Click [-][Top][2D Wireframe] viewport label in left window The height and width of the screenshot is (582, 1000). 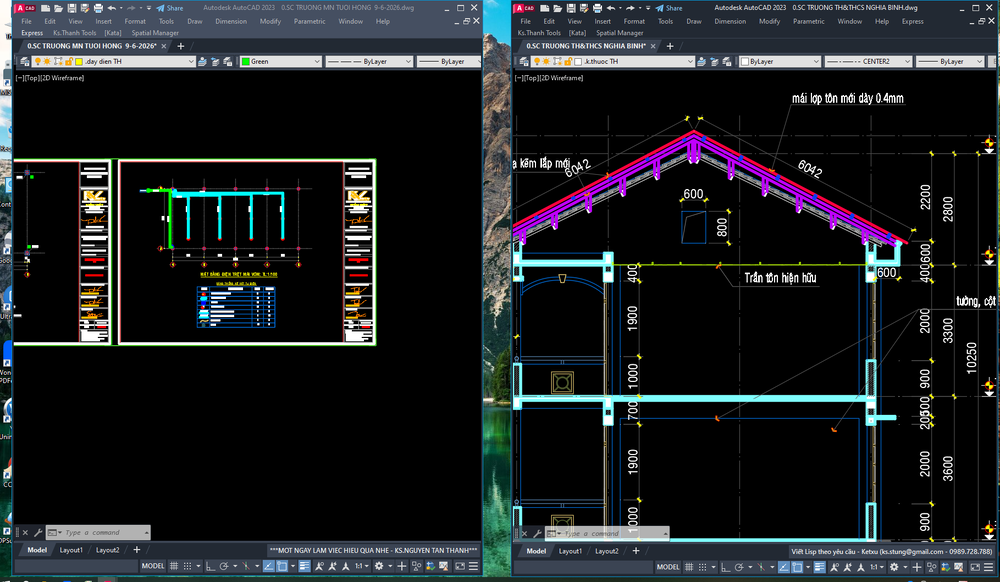point(50,78)
